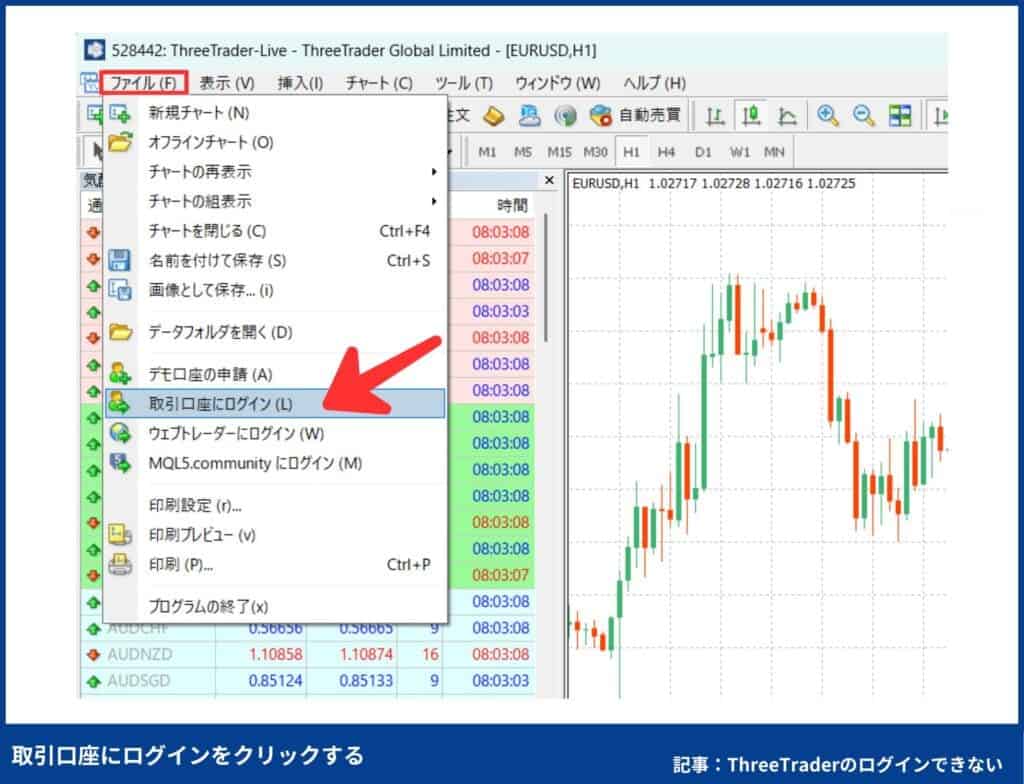The image size is (1024, 784).
Task: Click the floppy disk save icon
Action: (x=120, y=260)
